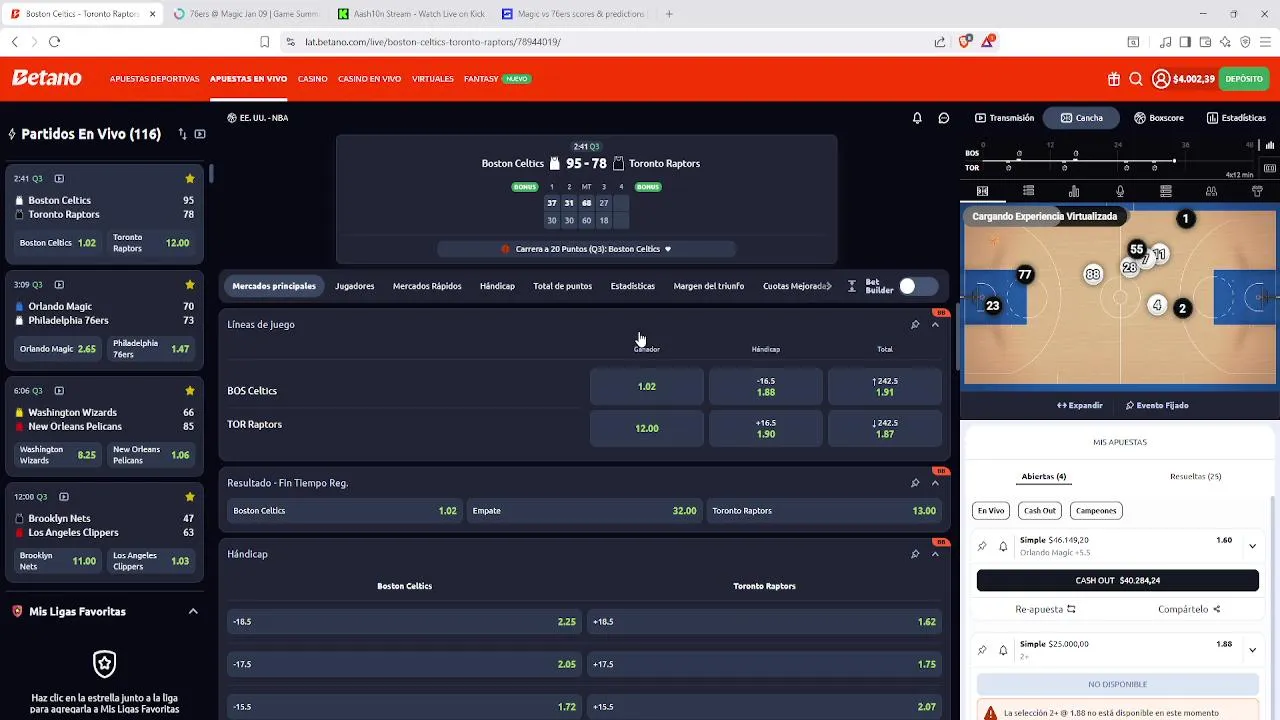
Task: Open the Jugadores markets tab
Action: tap(355, 286)
